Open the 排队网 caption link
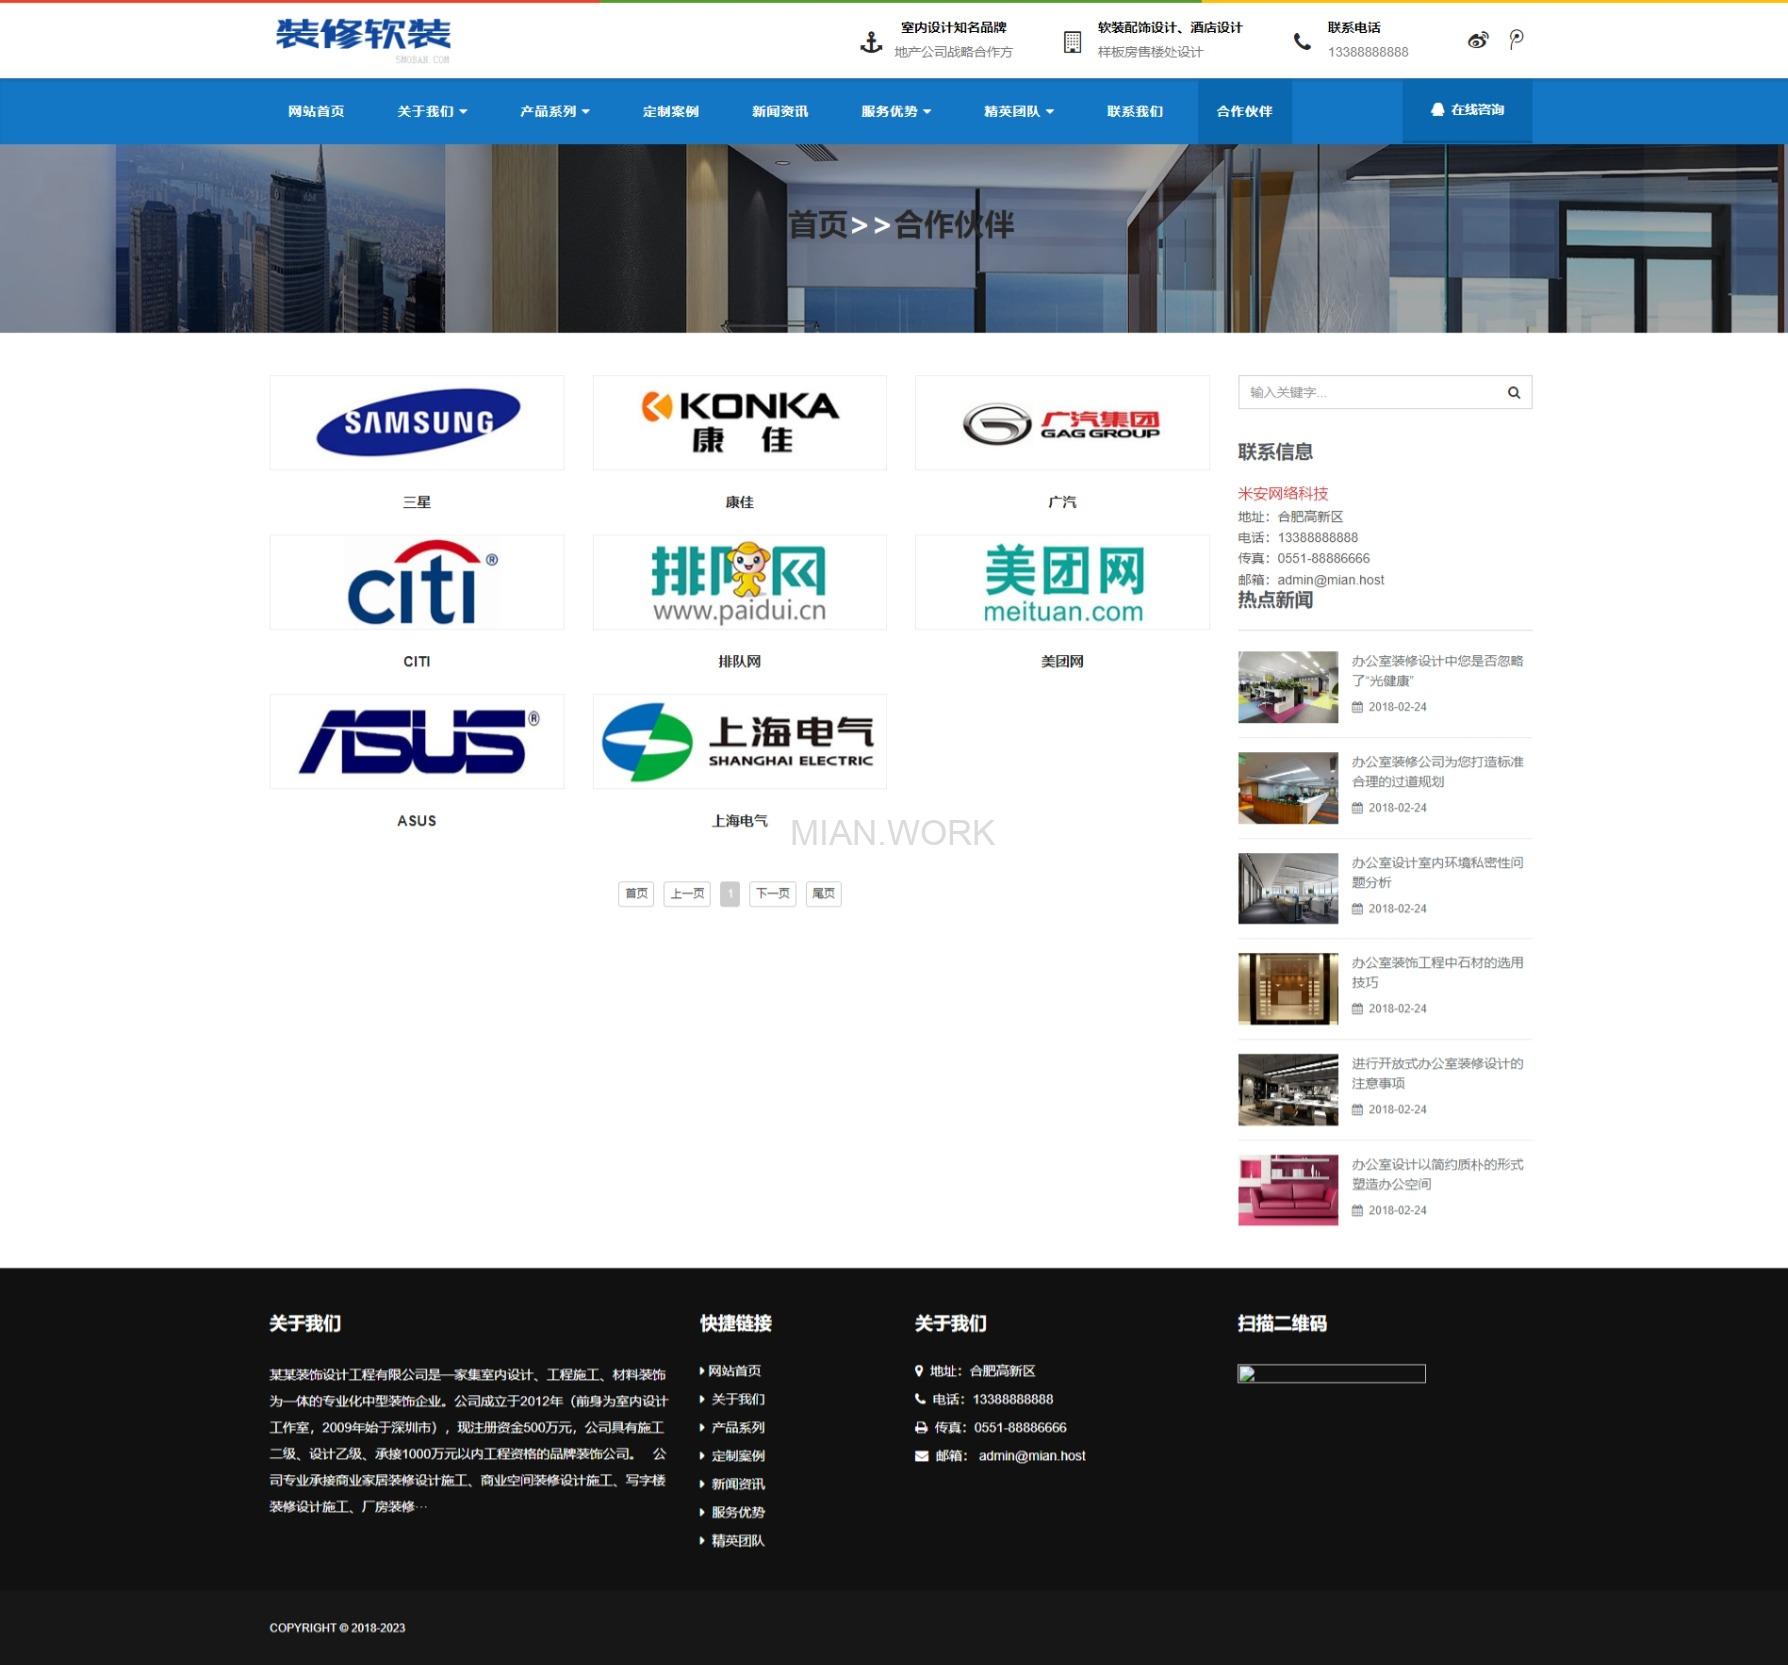 (x=739, y=661)
